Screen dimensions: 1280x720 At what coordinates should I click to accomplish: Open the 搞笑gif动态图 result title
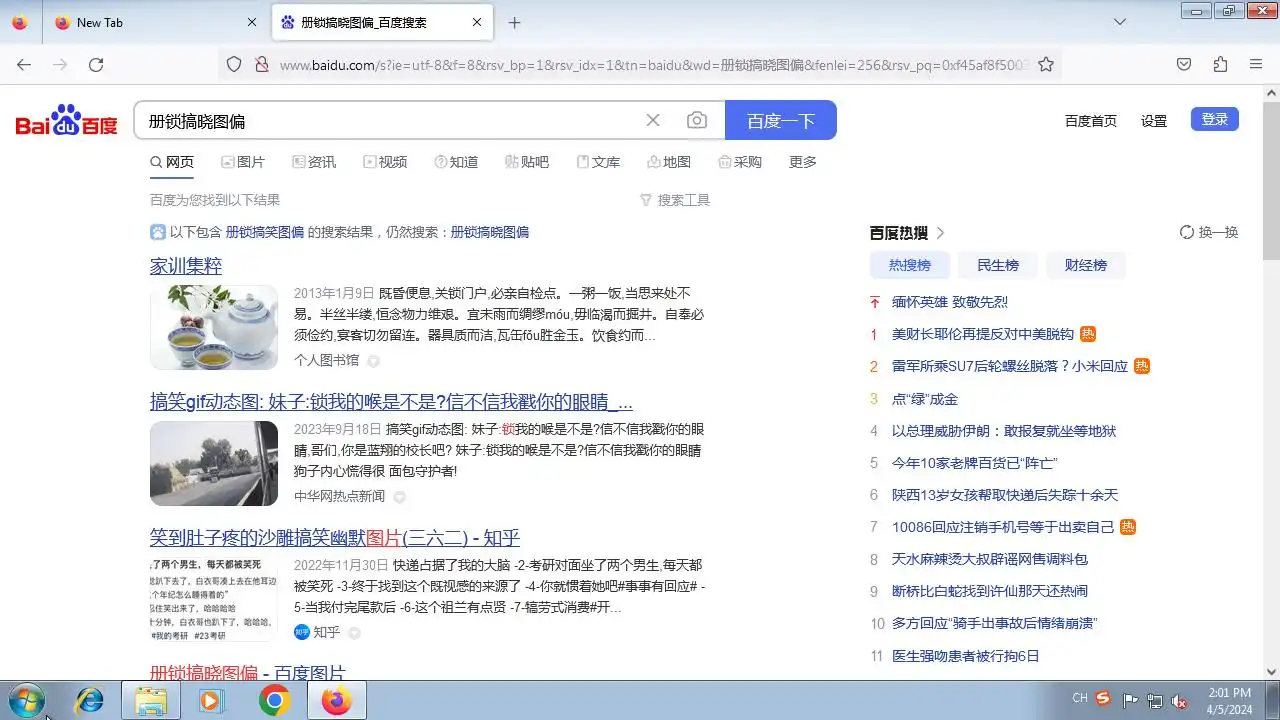(391, 402)
